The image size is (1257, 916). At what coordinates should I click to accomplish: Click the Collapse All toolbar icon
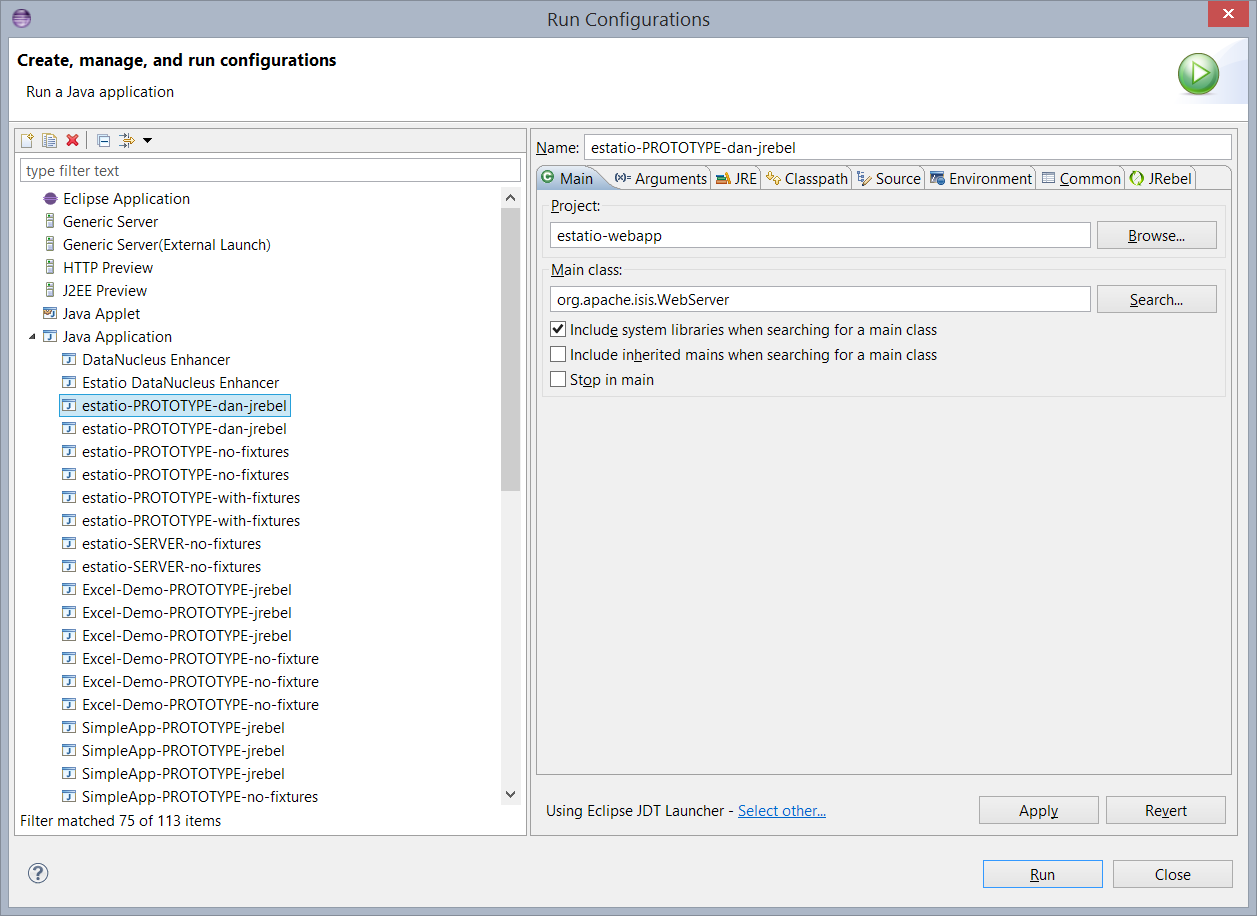point(103,140)
